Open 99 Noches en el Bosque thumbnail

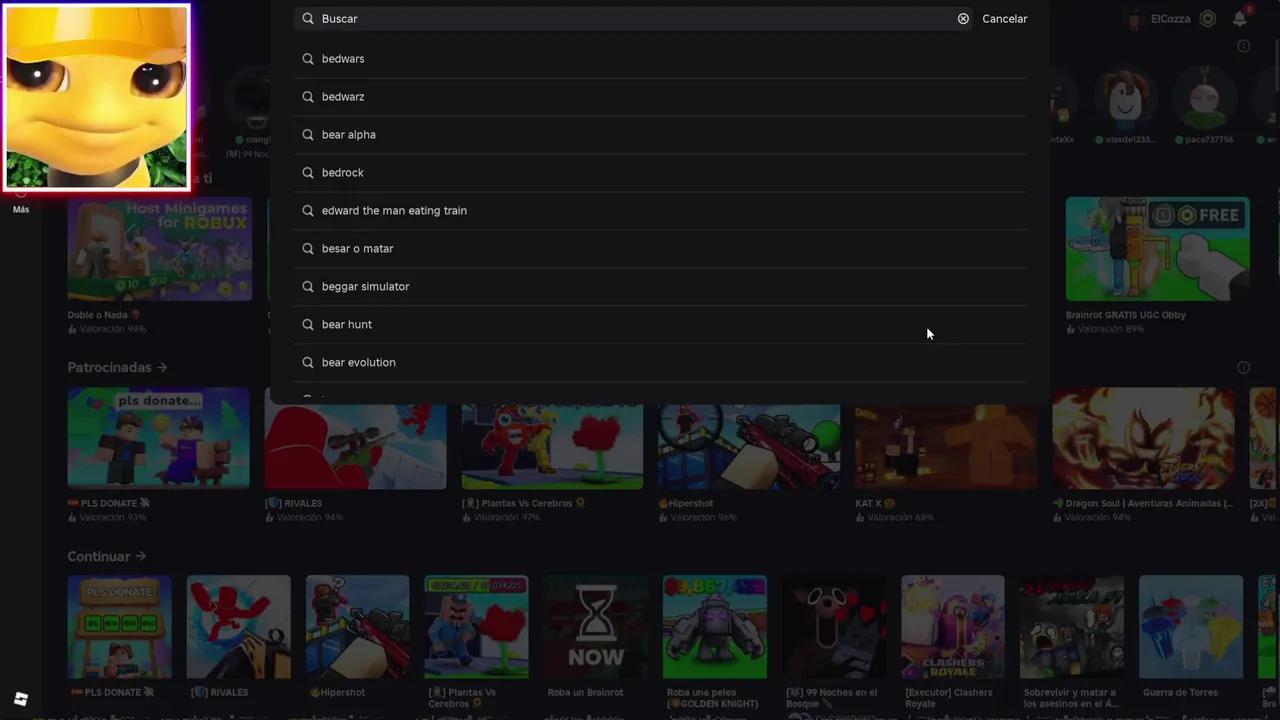pos(834,627)
